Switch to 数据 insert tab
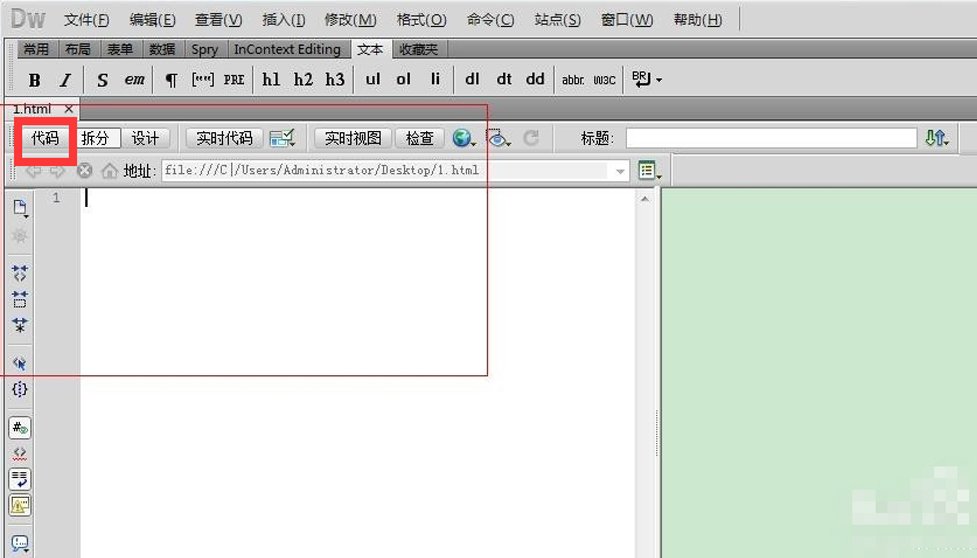Viewport: 977px width, 558px height. tap(162, 49)
